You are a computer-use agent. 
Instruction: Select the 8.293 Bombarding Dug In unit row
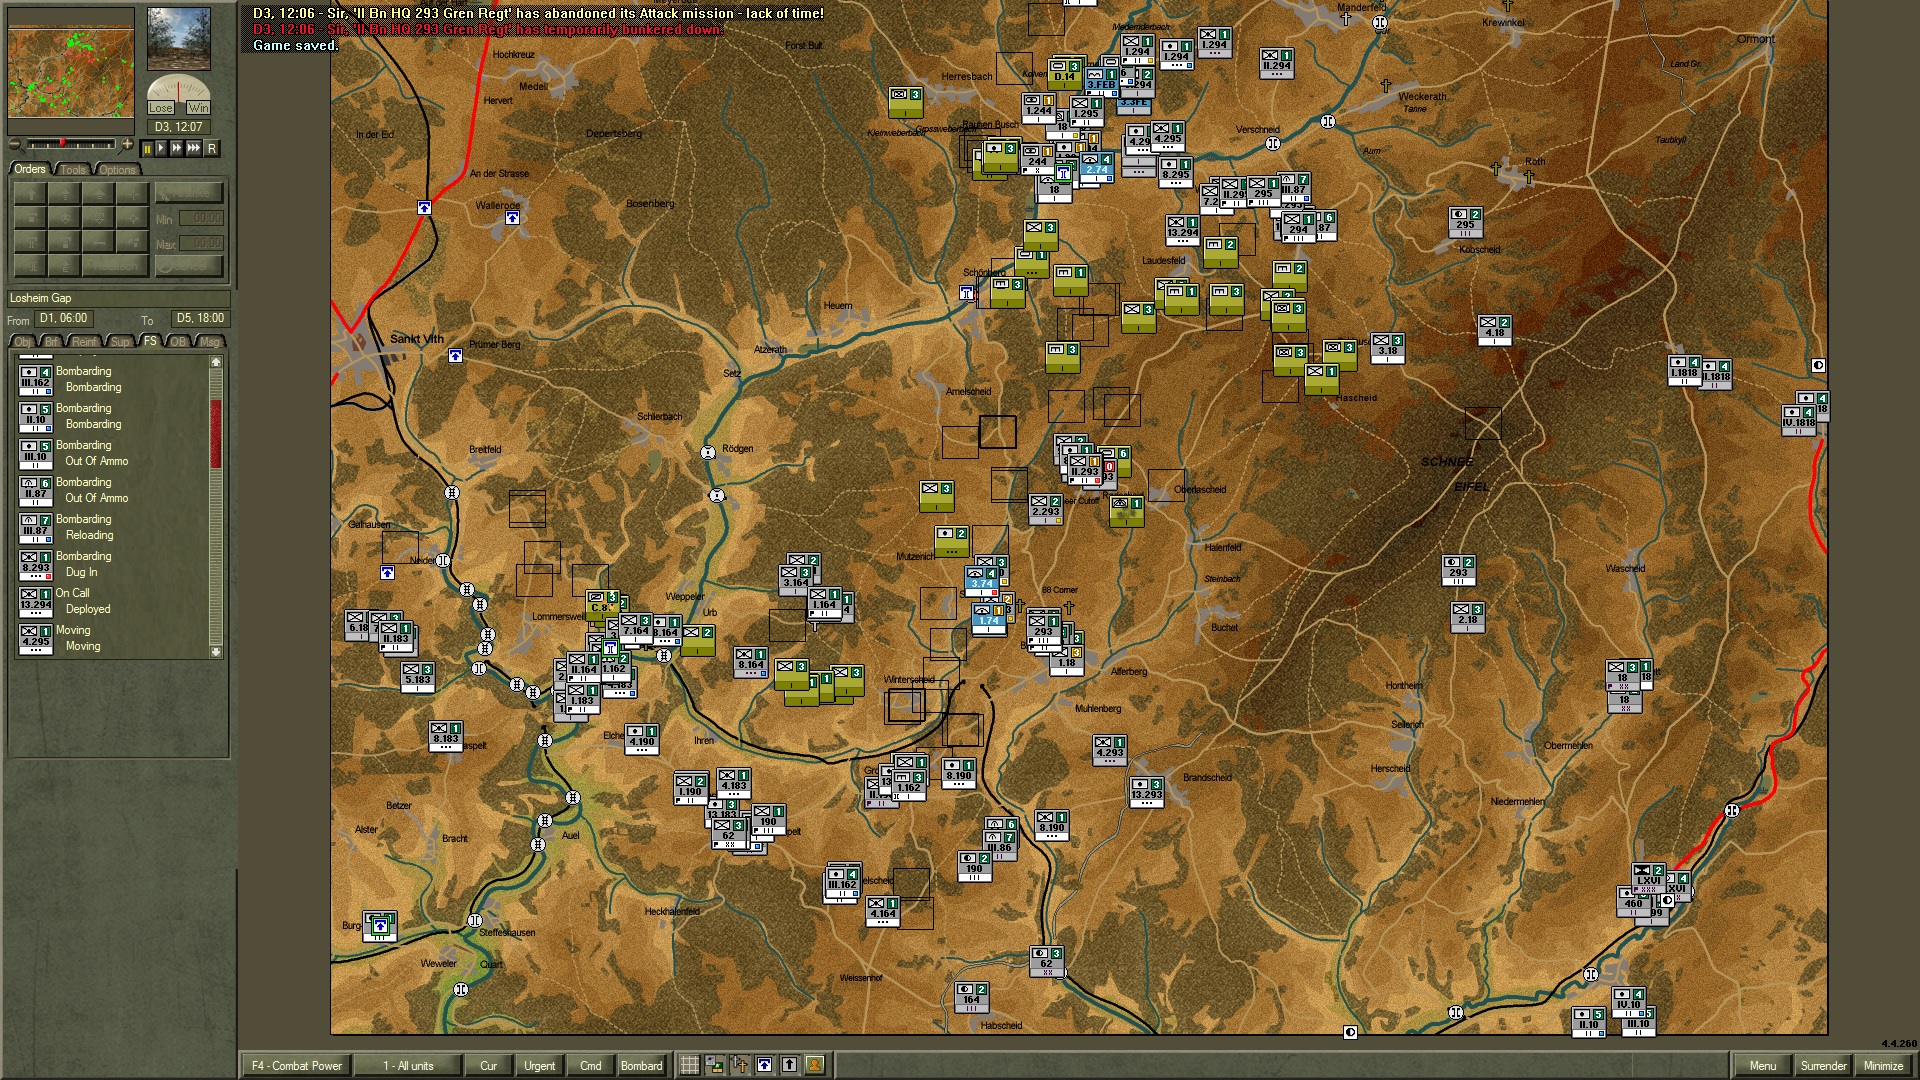point(113,565)
